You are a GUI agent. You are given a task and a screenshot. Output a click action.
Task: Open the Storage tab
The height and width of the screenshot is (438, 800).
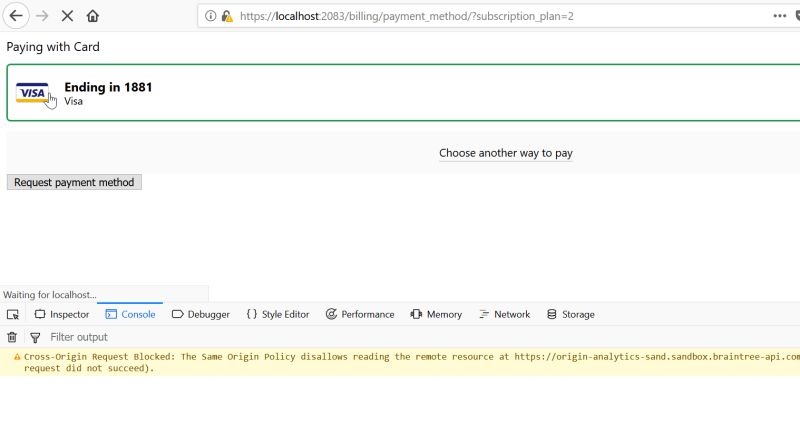(x=570, y=314)
